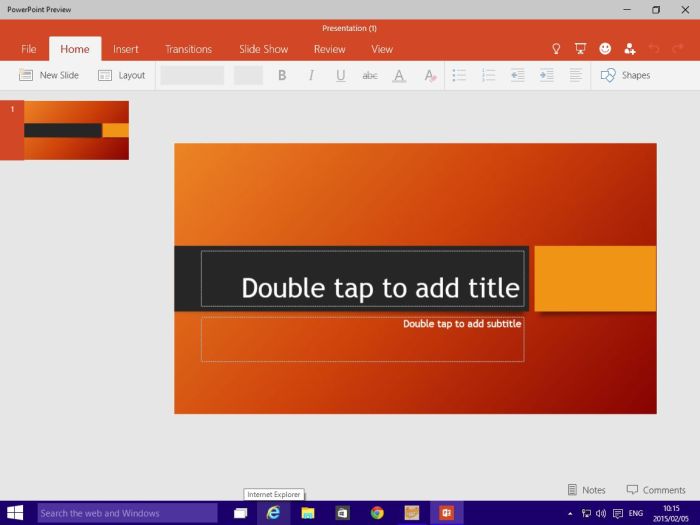700x525 pixels.
Task: Open the Shapes gallery
Action: tap(625, 75)
